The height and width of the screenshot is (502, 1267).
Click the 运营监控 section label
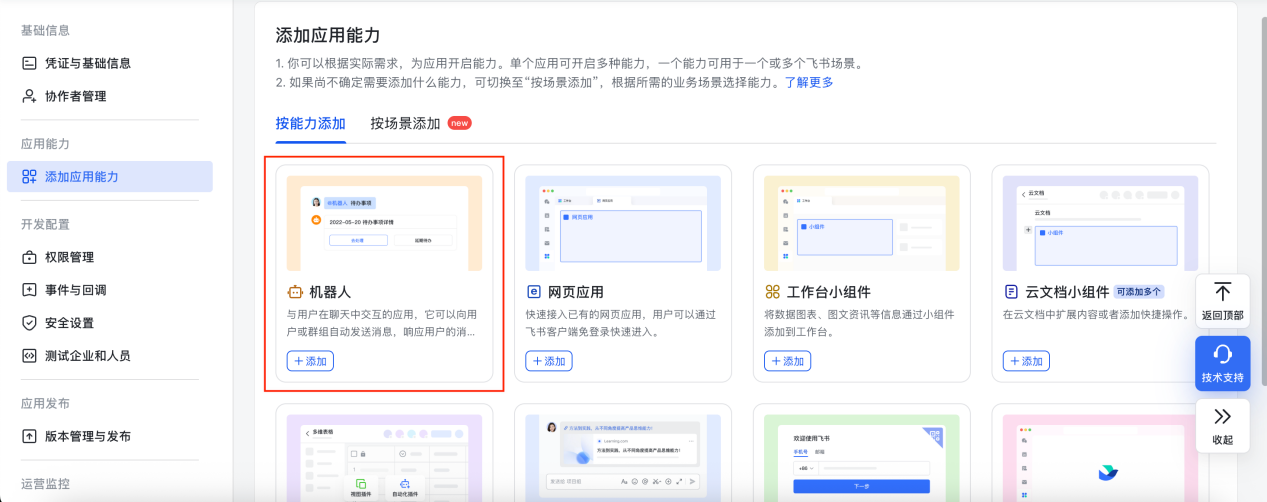coord(46,484)
